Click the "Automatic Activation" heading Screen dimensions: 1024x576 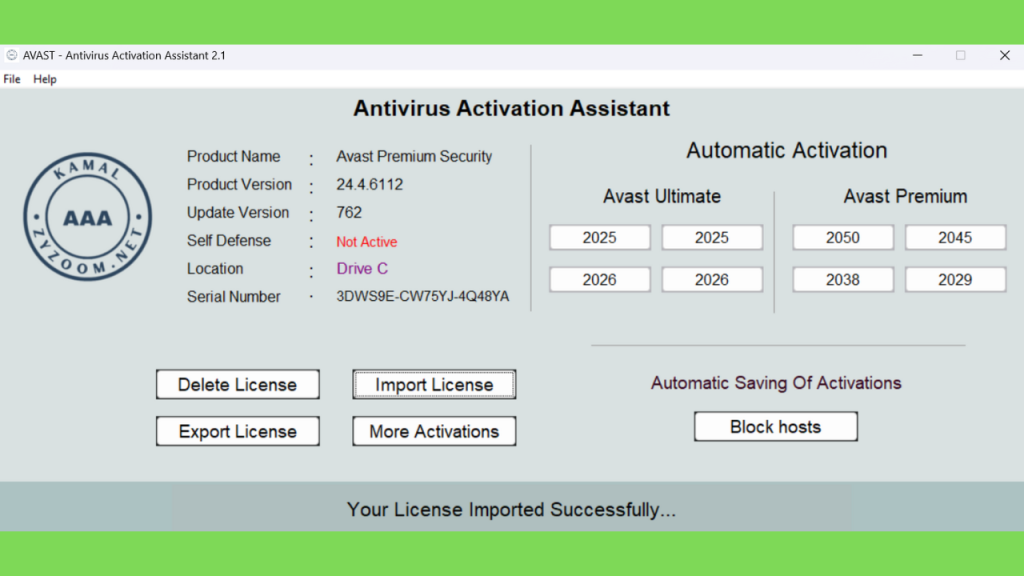tap(786, 150)
